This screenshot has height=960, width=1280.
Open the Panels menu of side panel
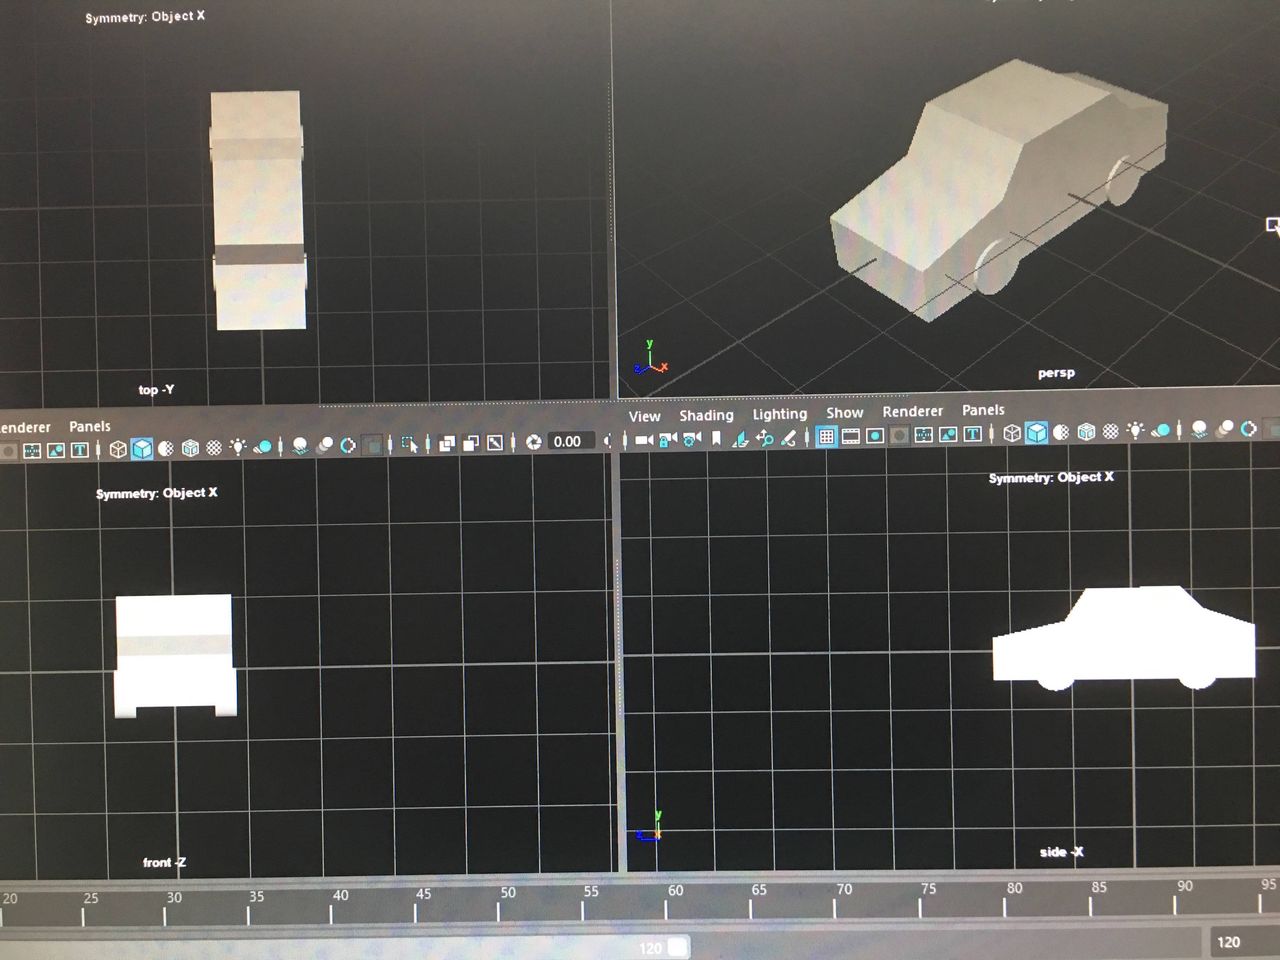coord(983,410)
